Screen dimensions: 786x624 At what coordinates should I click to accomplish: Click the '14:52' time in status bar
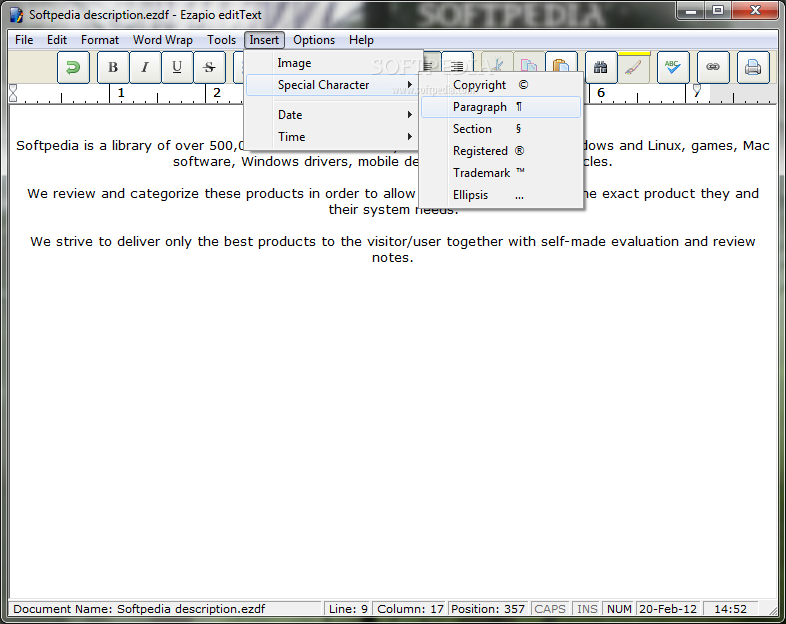(x=730, y=609)
